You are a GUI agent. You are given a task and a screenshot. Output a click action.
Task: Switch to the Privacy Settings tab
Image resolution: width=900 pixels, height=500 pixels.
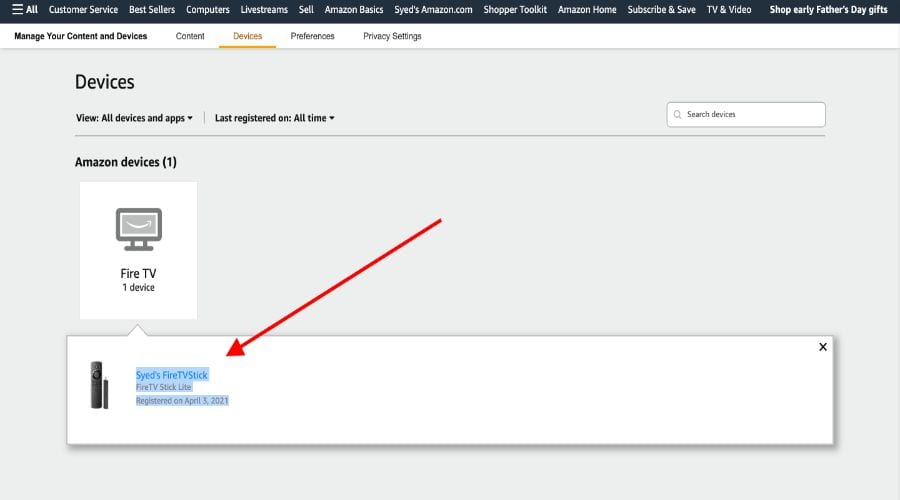[392, 36]
